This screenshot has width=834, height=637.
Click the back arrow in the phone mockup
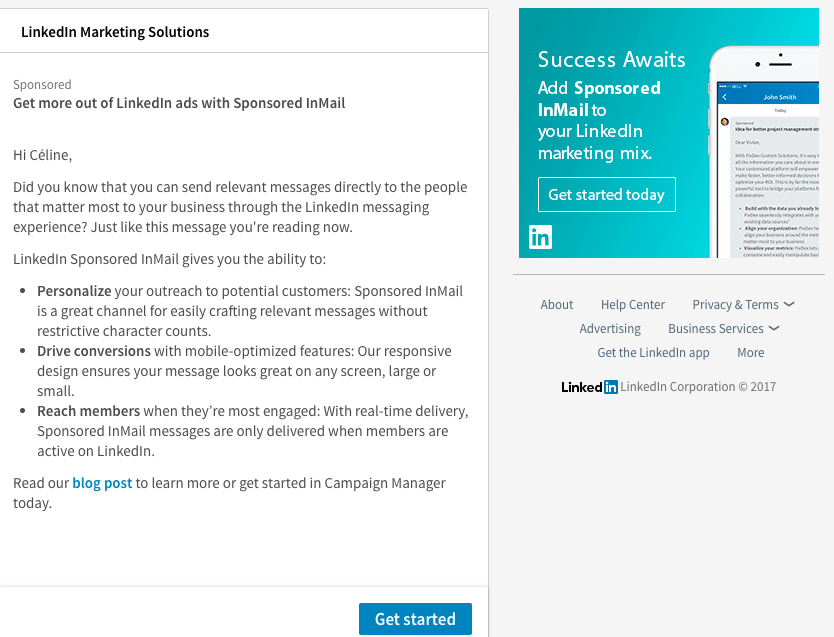click(724, 98)
